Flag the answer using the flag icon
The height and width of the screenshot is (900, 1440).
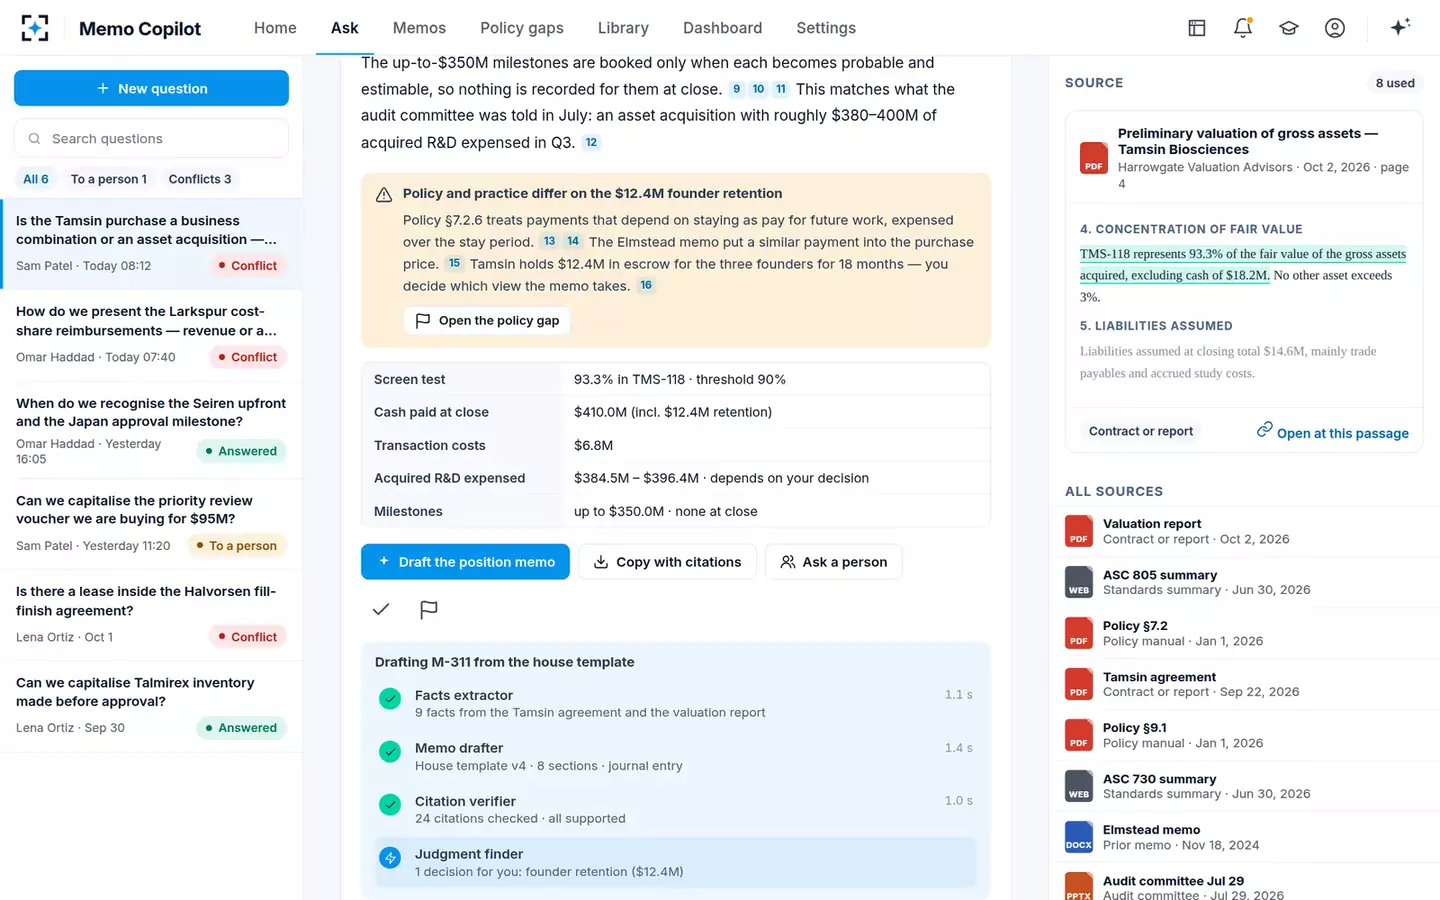[429, 609]
